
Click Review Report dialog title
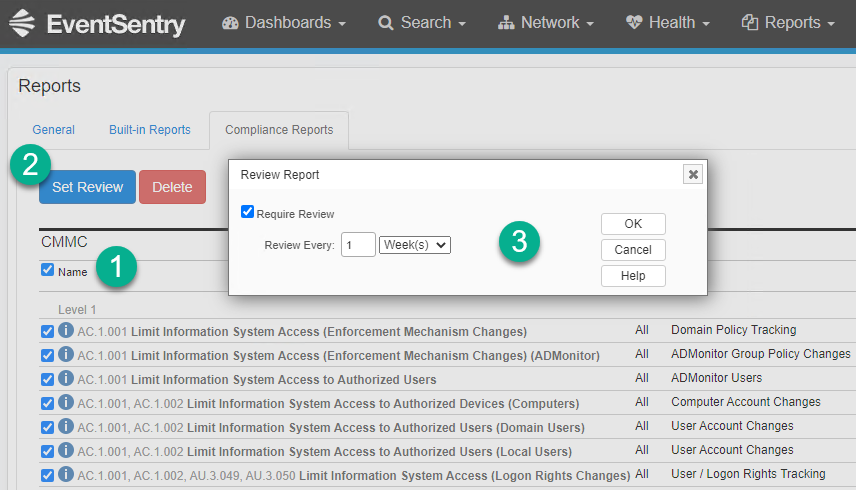coord(280,175)
